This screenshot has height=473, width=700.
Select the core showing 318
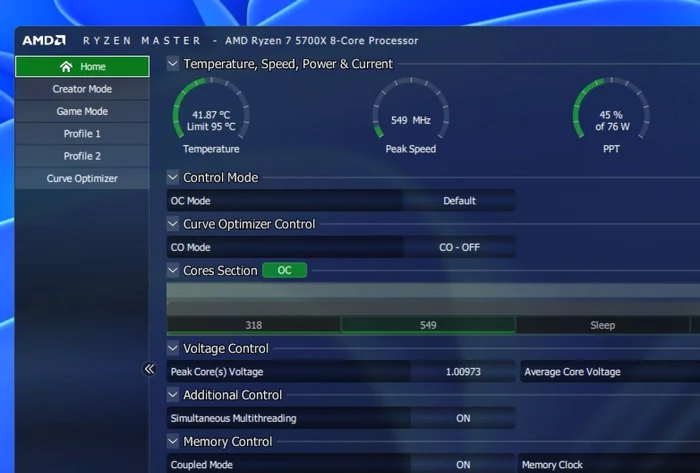coord(254,325)
